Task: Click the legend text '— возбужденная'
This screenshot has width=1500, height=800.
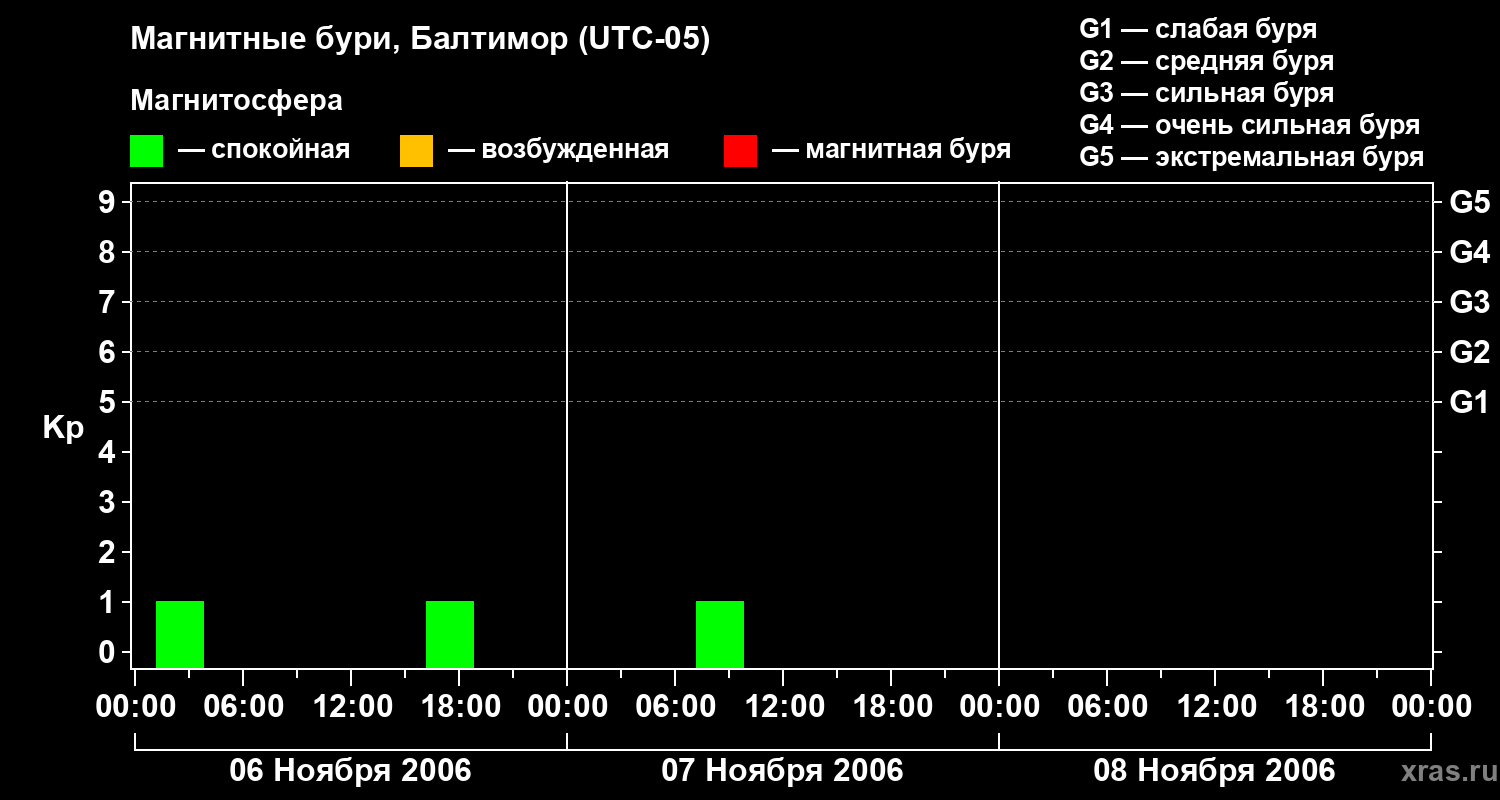Action: (x=558, y=150)
